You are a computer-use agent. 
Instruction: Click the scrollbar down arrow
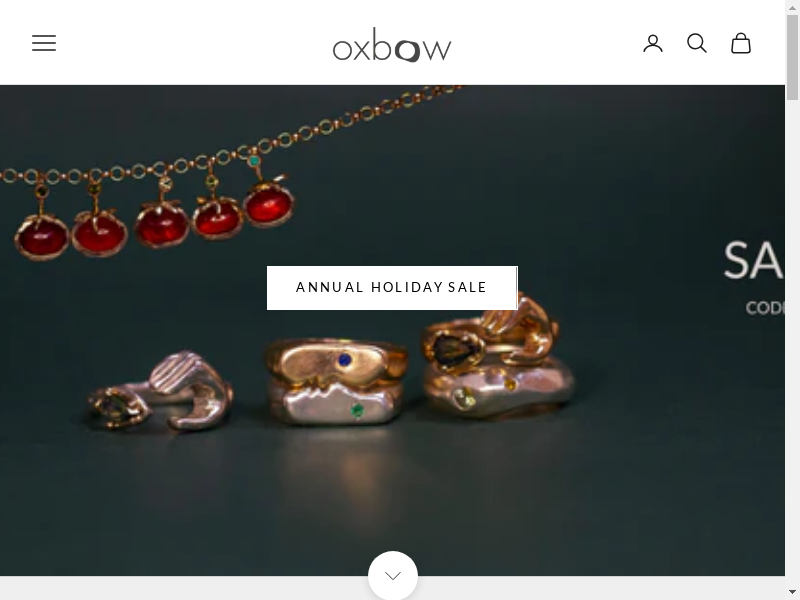[793, 592]
